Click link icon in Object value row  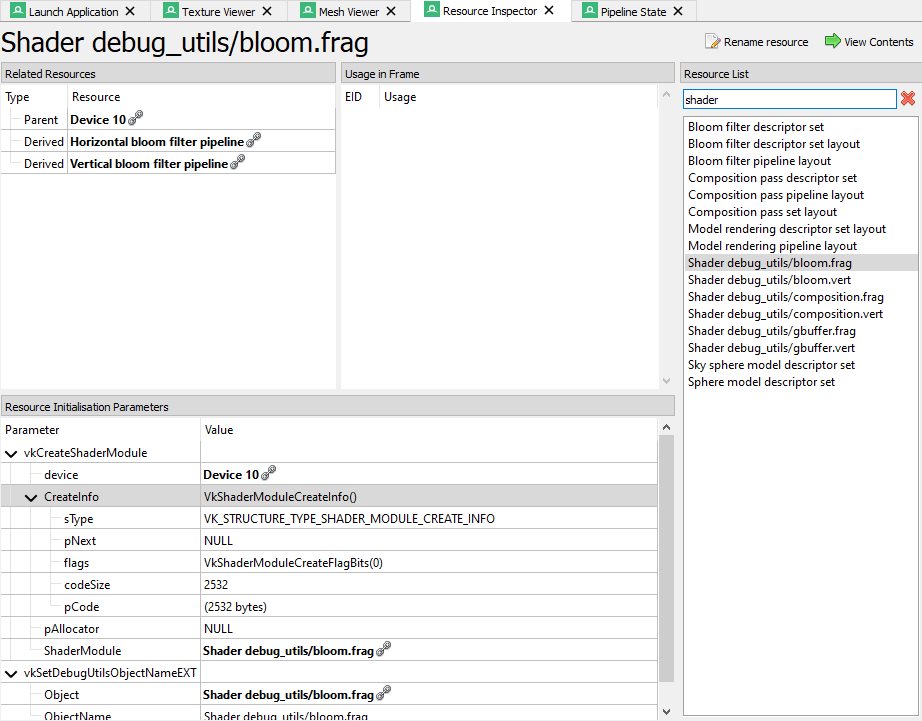point(383,694)
